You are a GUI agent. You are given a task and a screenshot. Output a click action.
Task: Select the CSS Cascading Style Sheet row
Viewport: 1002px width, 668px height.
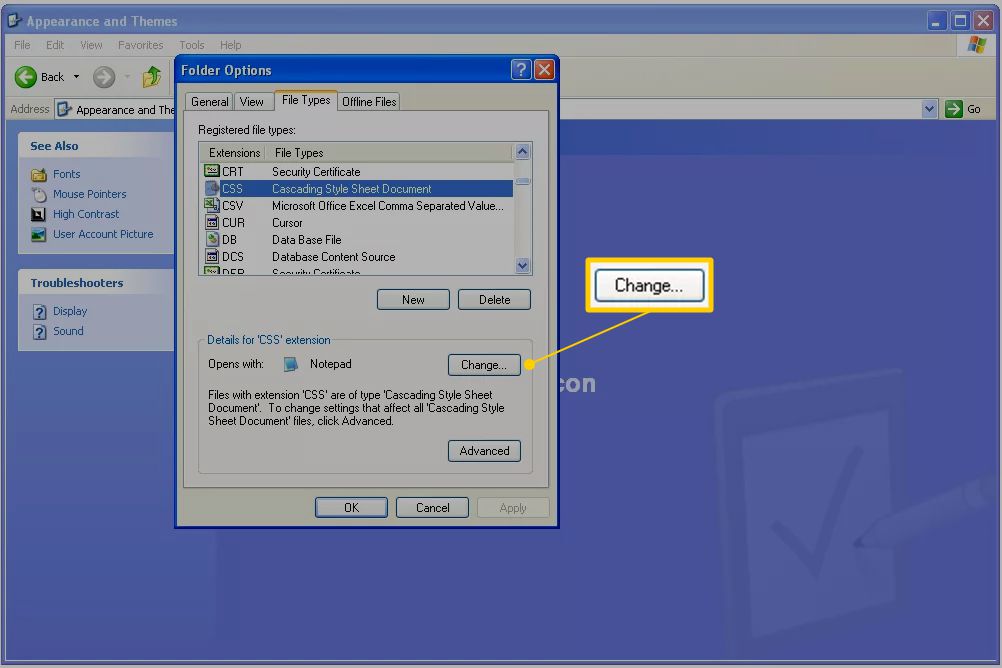(x=358, y=189)
